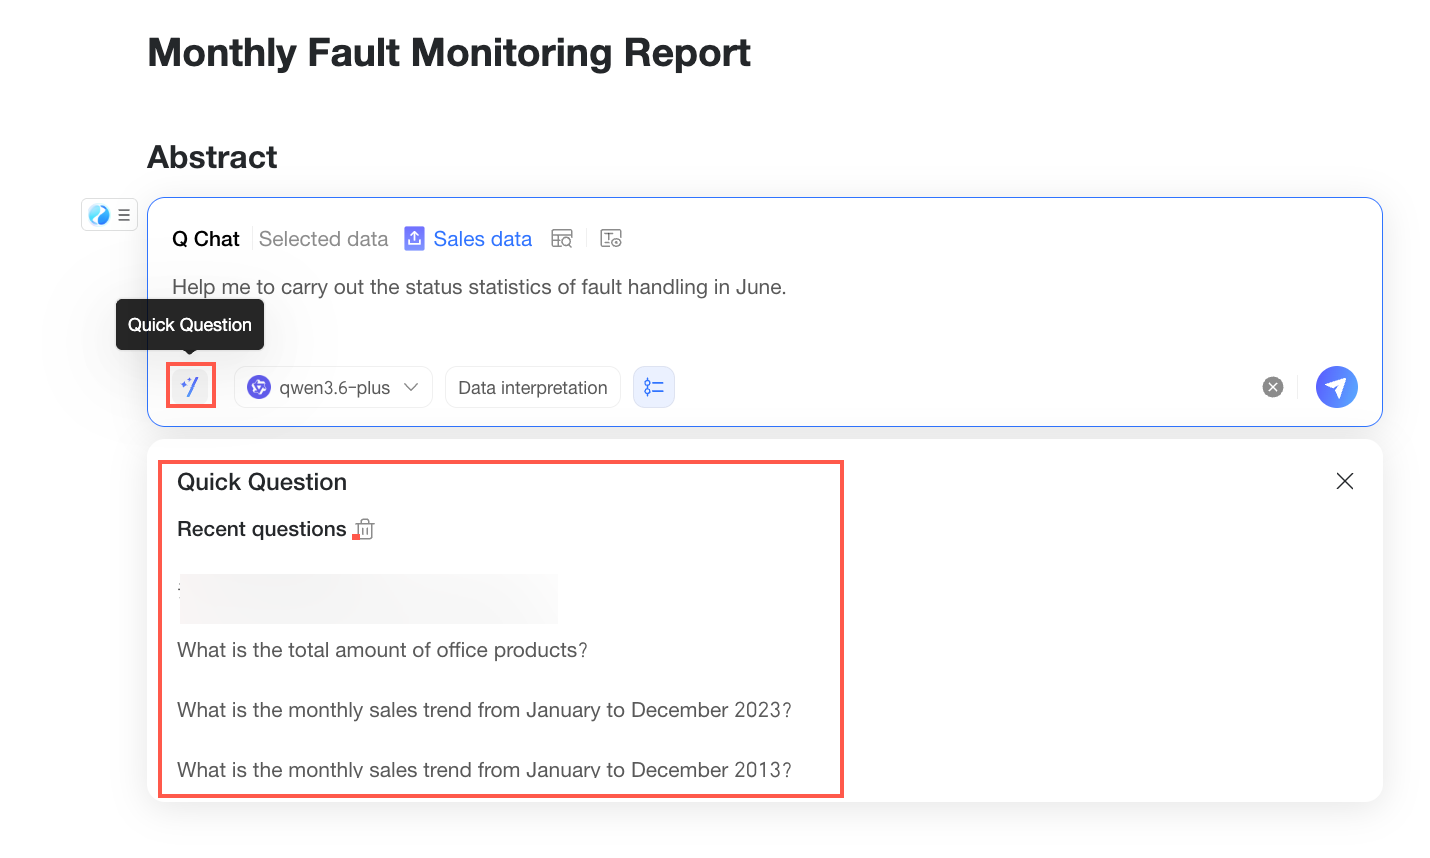The width and height of the screenshot is (1430, 858).
Task: Open the table search icon beside Sales data
Action: coord(562,239)
